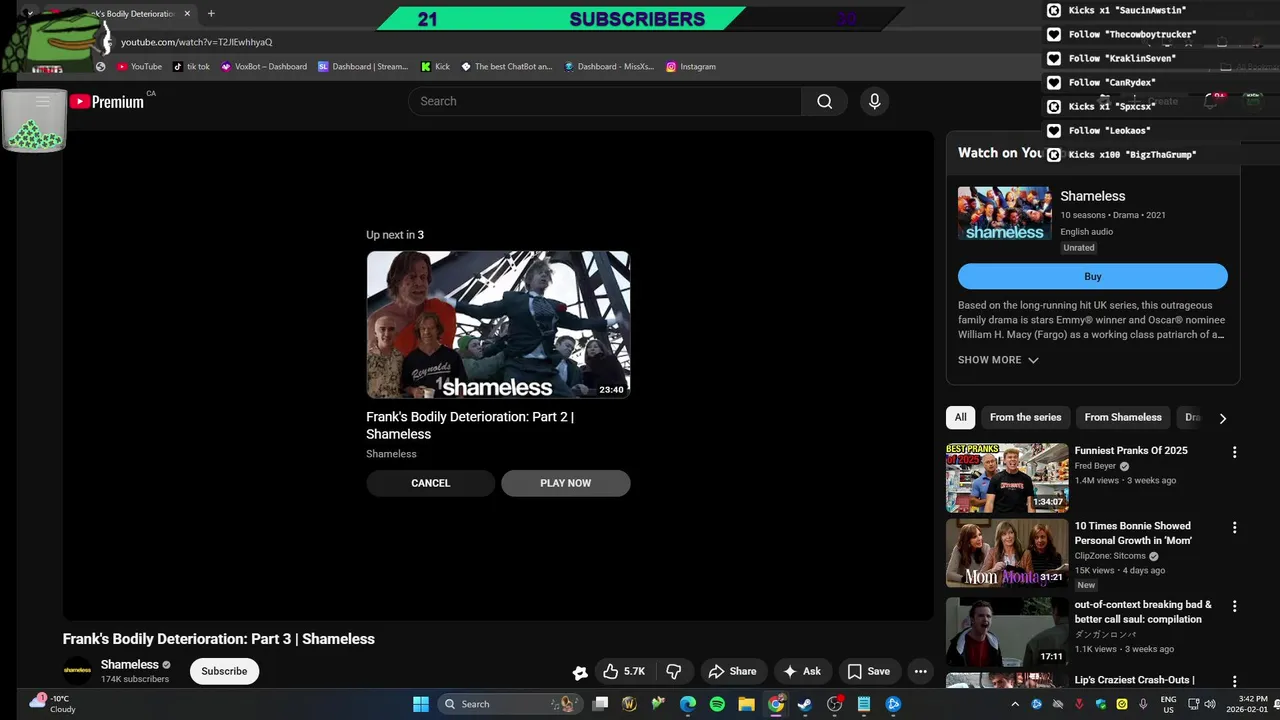Click the blue Buy button
This screenshot has width=1280, height=720.
pyautogui.click(x=1092, y=277)
